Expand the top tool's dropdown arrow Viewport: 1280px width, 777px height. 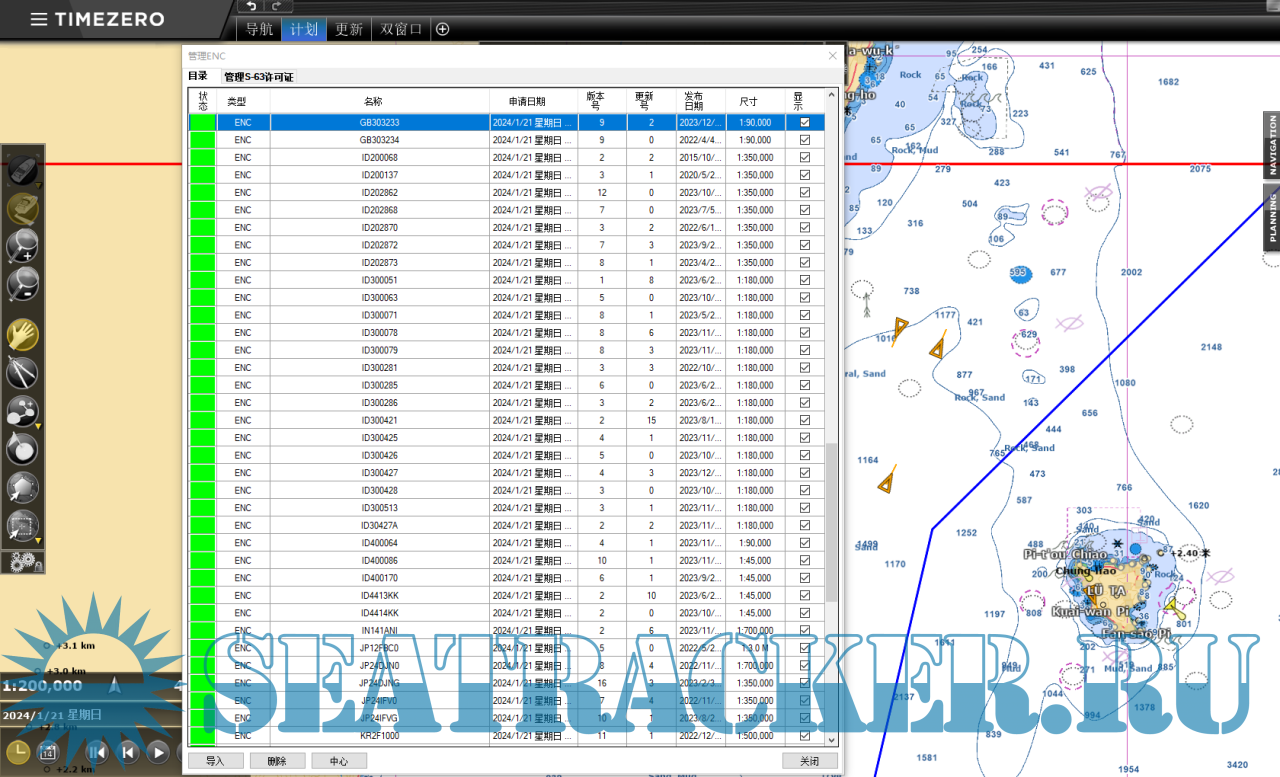(x=38, y=184)
